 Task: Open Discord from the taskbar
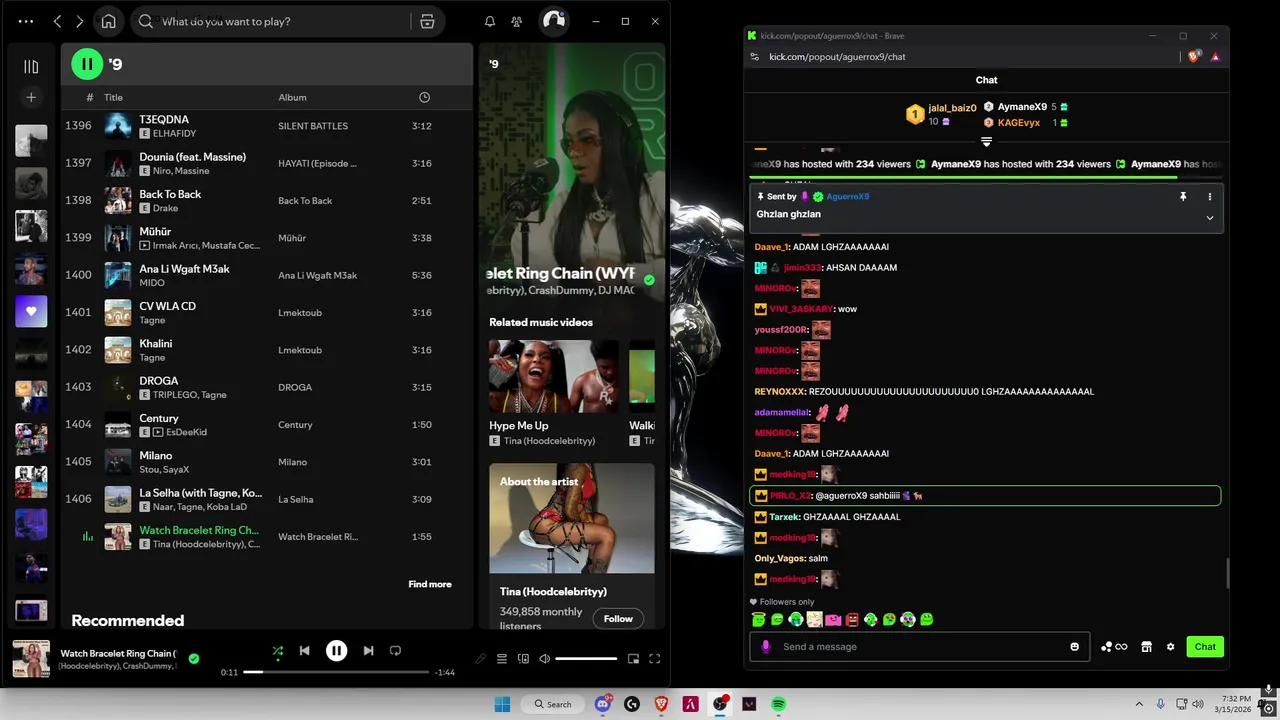tap(603, 704)
